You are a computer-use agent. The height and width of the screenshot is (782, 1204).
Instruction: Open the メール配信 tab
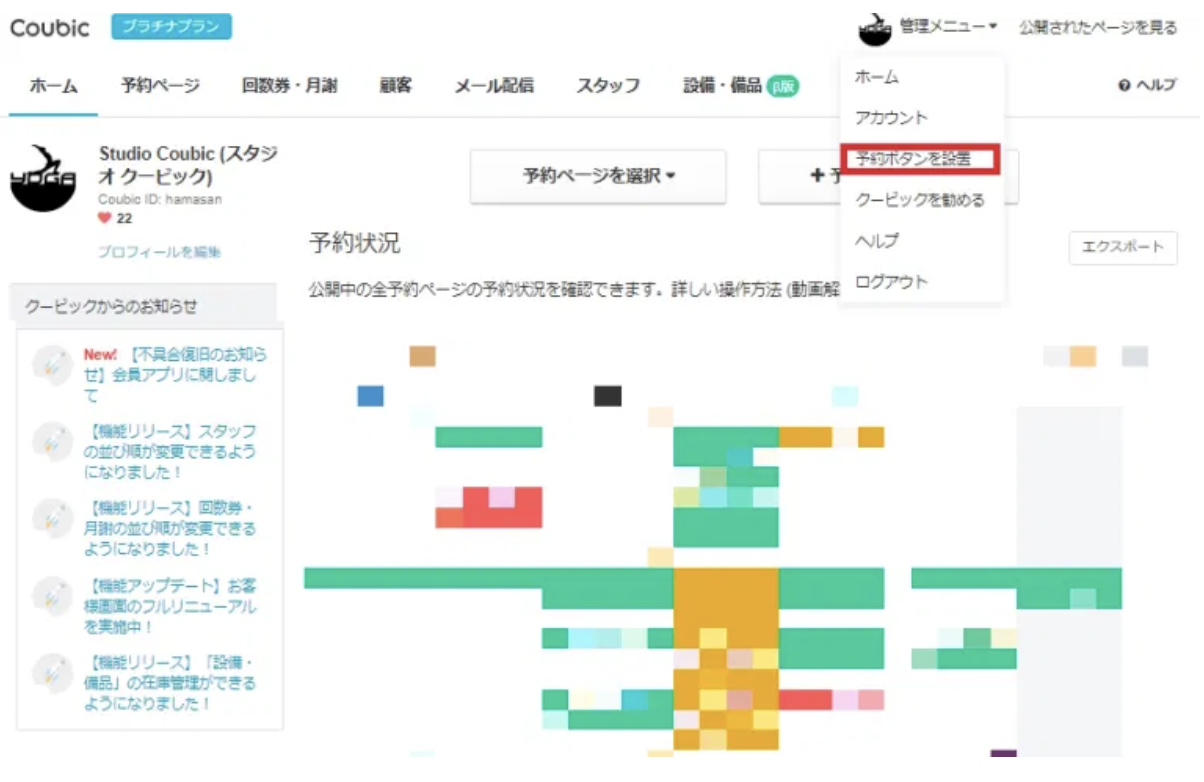click(x=494, y=86)
